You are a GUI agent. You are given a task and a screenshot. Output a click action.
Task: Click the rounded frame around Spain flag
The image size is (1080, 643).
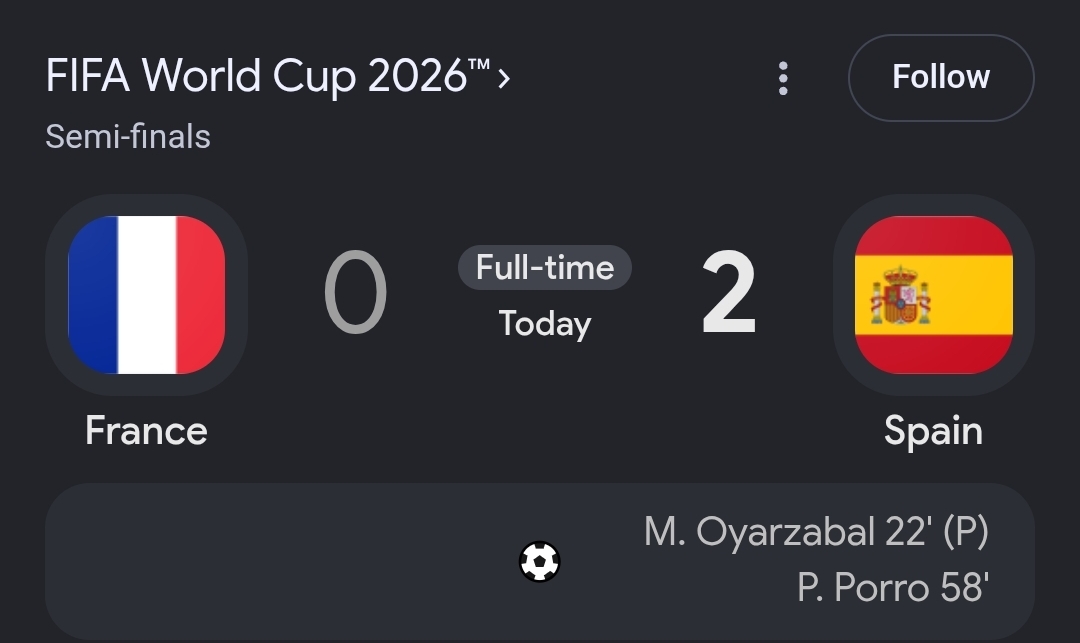pyautogui.click(x=933, y=295)
